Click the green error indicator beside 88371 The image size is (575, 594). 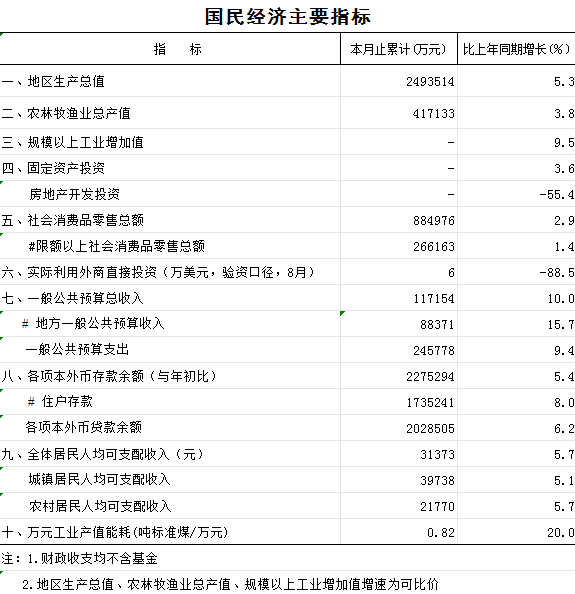pos(342,313)
